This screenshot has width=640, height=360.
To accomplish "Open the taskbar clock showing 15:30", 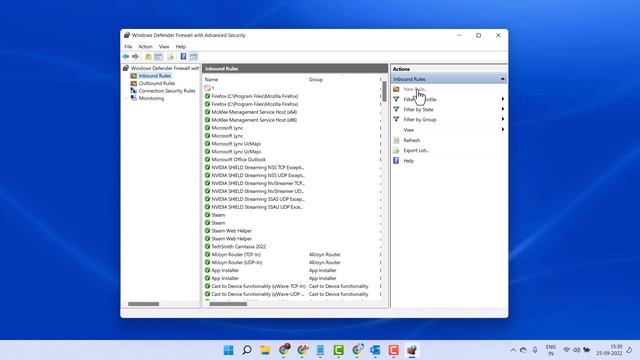I will (609, 350).
